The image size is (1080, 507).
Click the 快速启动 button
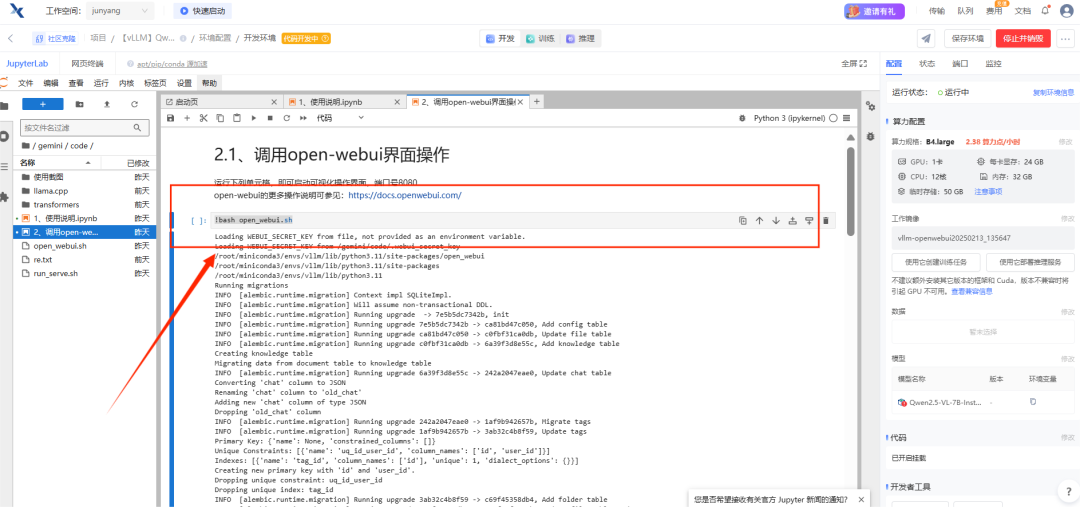(202, 11)
